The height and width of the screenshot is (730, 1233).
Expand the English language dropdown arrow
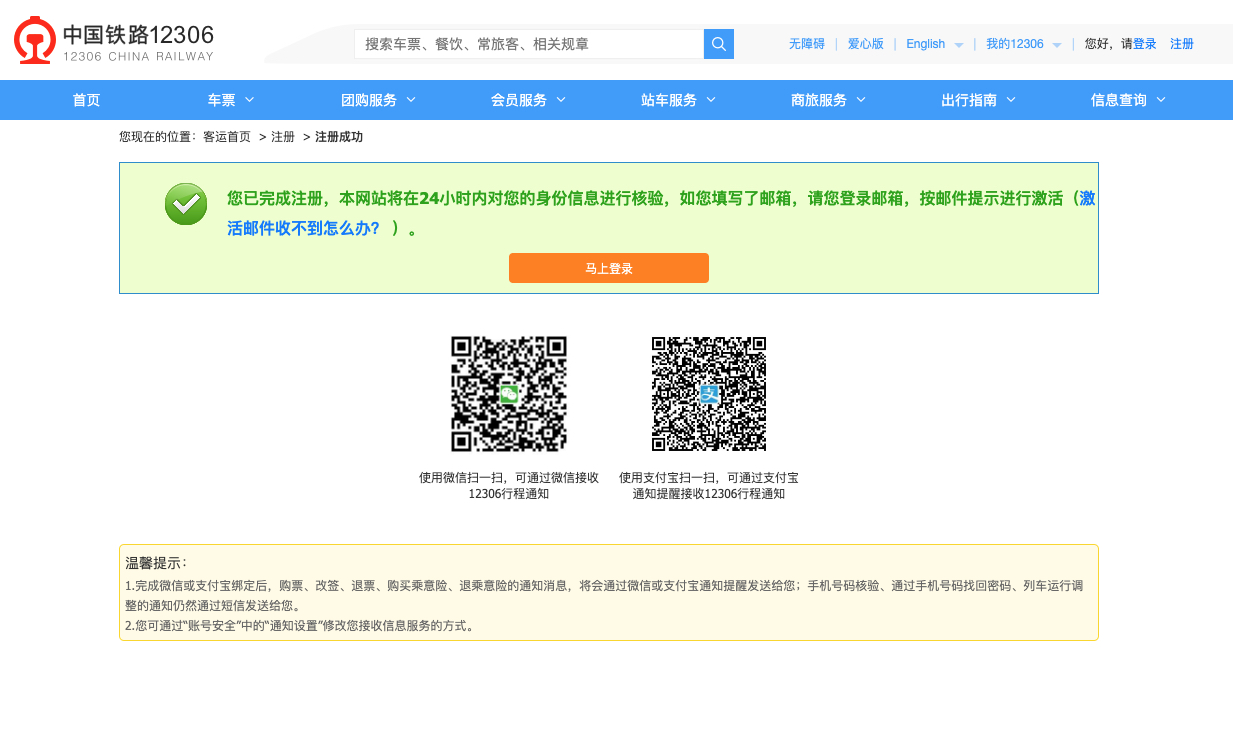[958, 45]
